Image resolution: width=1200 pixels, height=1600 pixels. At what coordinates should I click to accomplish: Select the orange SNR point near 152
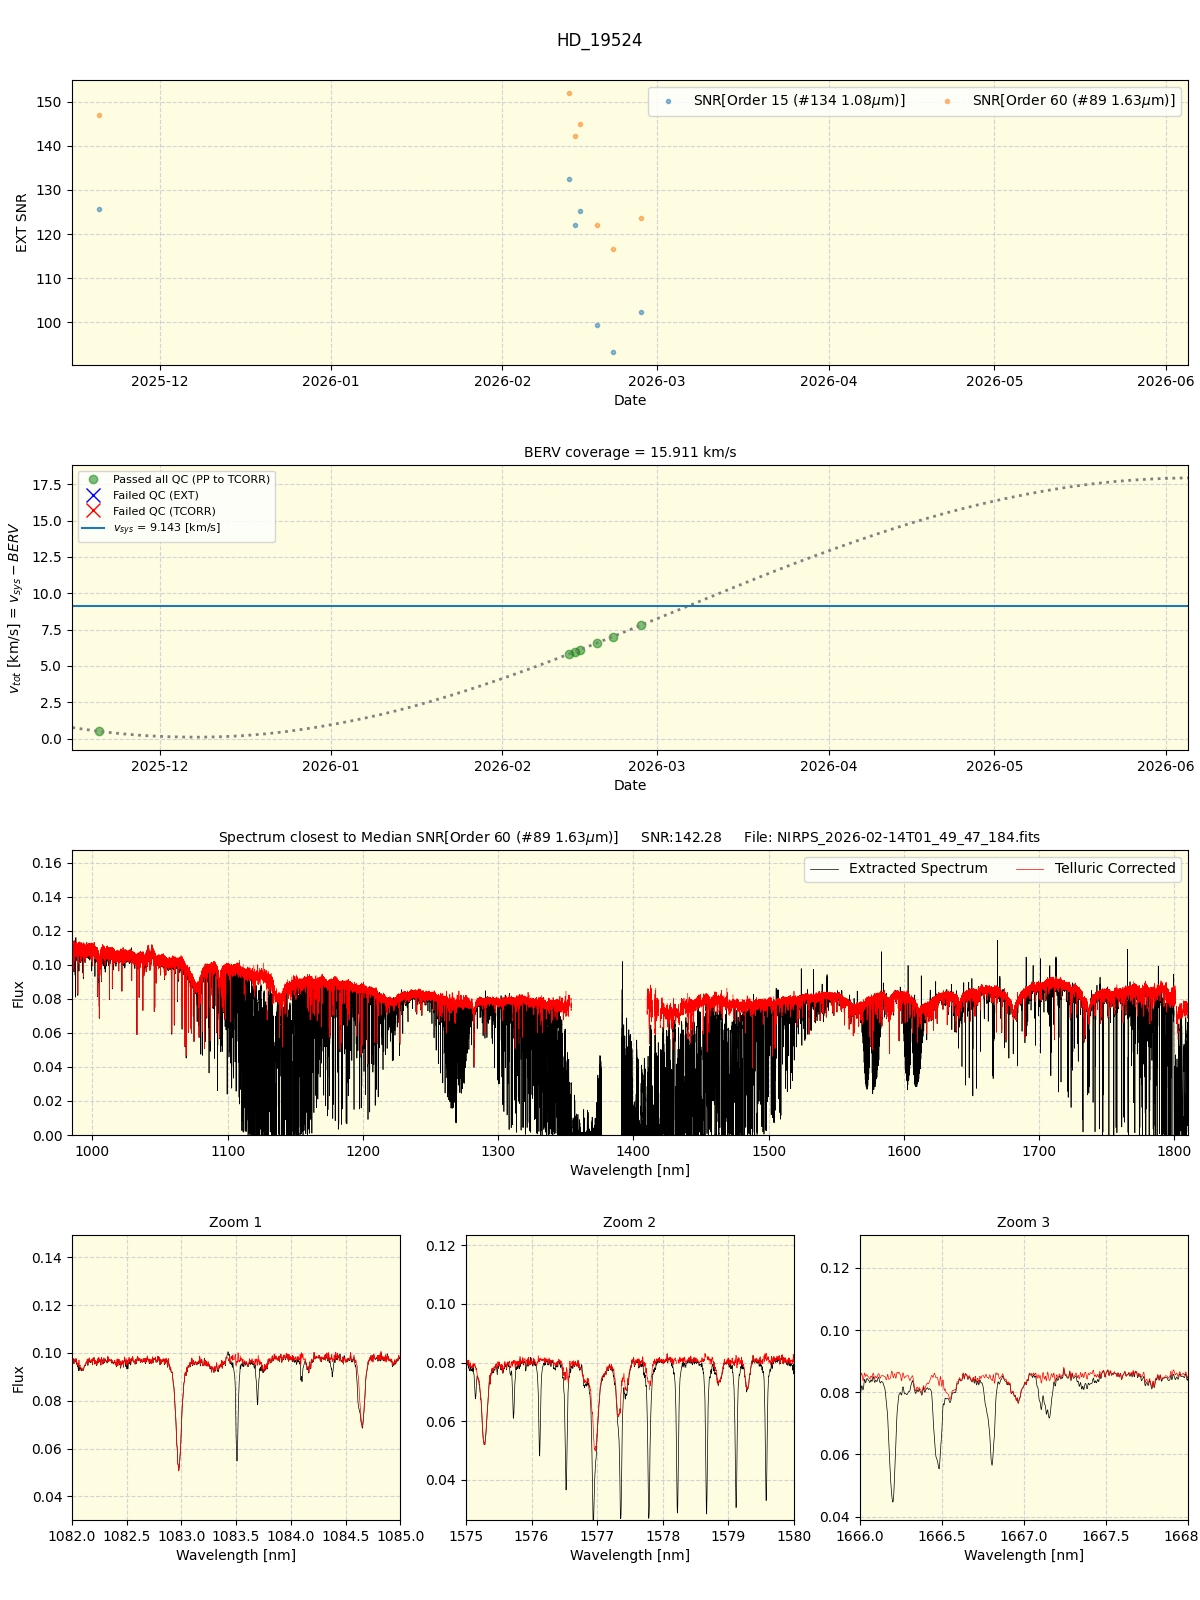pos(569,93)
